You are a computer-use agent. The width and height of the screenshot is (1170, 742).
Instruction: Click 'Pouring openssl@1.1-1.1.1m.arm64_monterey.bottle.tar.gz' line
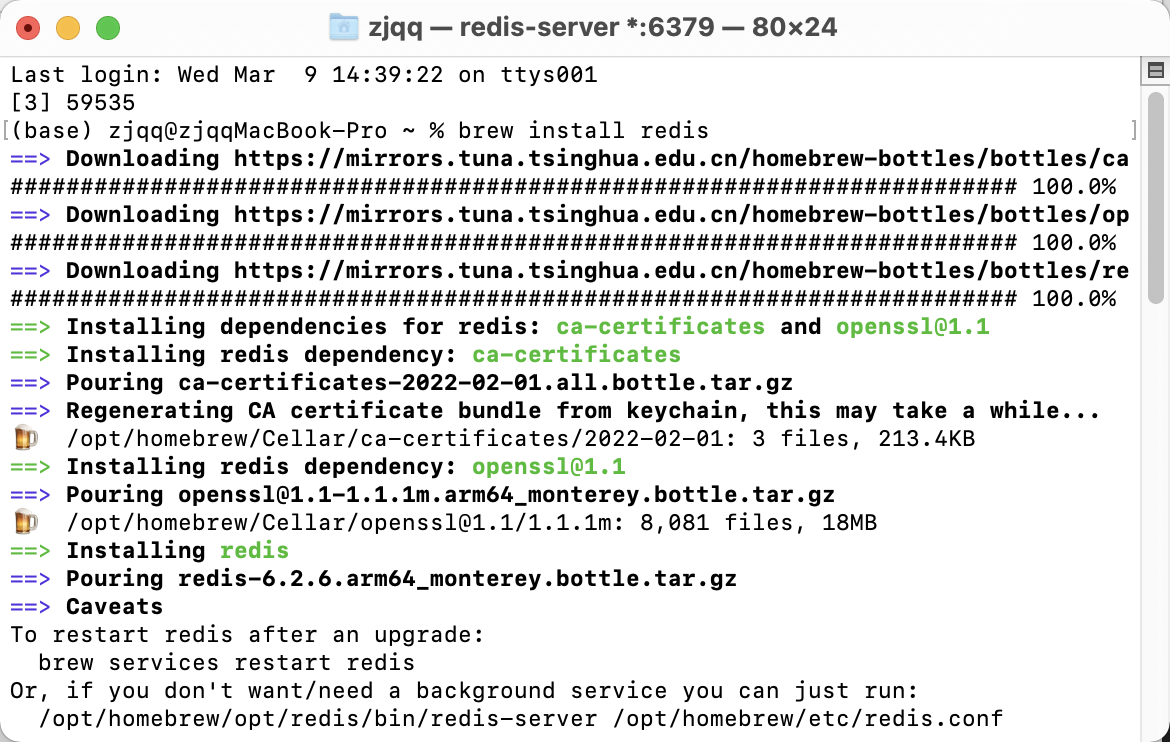pyautogui.click(x=422, y=495)
